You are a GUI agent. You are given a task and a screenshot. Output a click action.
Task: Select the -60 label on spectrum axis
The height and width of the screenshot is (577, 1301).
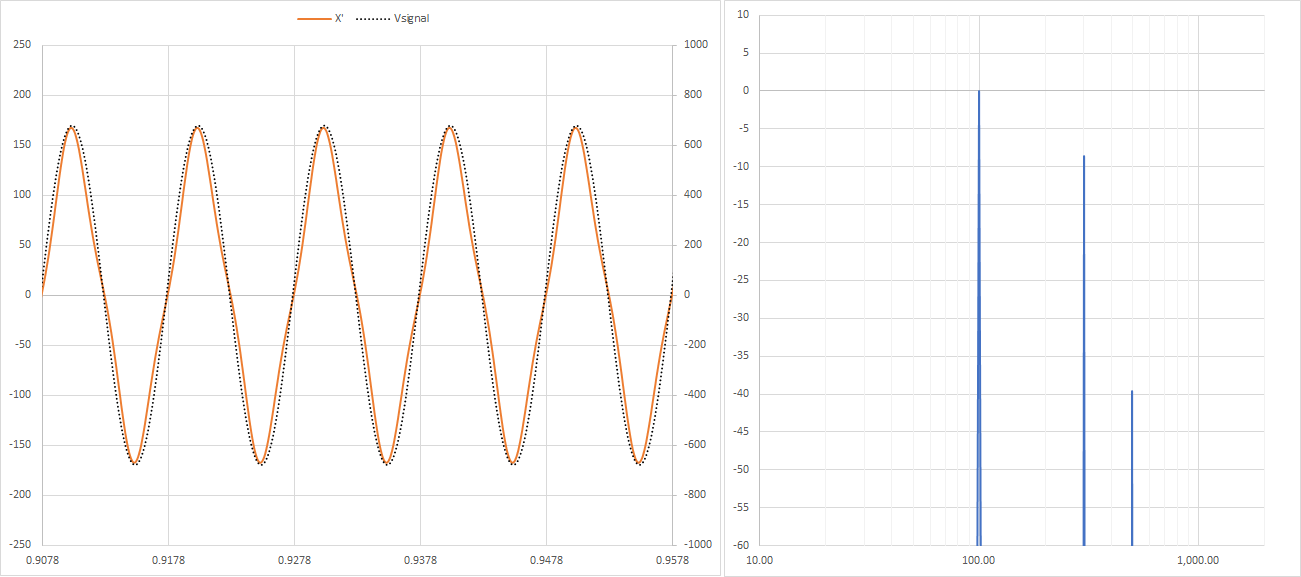point(741,545)
